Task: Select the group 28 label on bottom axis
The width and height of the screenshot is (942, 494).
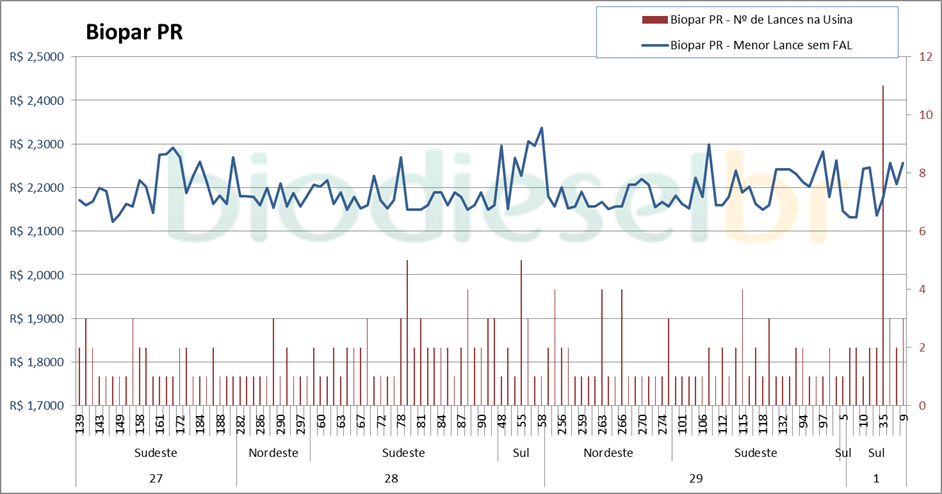Action: [390, 478]
